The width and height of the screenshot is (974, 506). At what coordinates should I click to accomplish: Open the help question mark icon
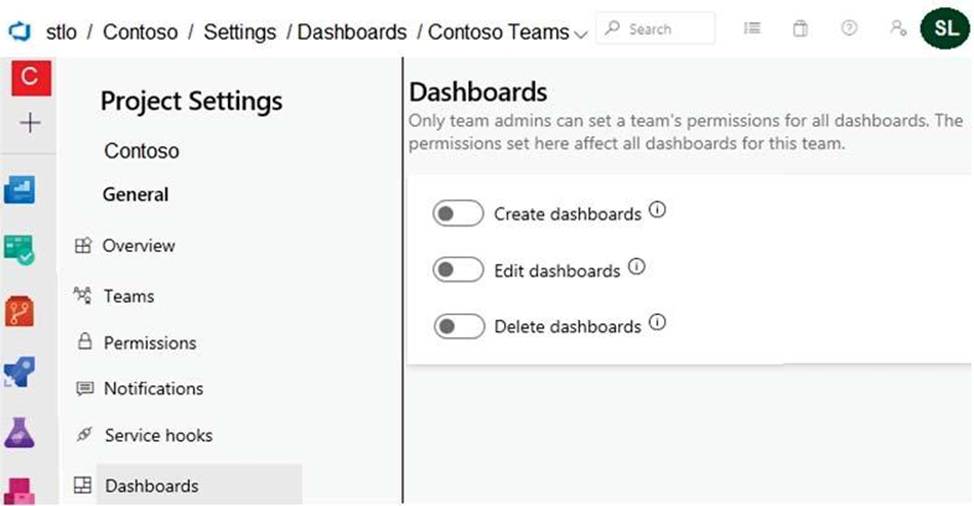(x=849, y=29)
